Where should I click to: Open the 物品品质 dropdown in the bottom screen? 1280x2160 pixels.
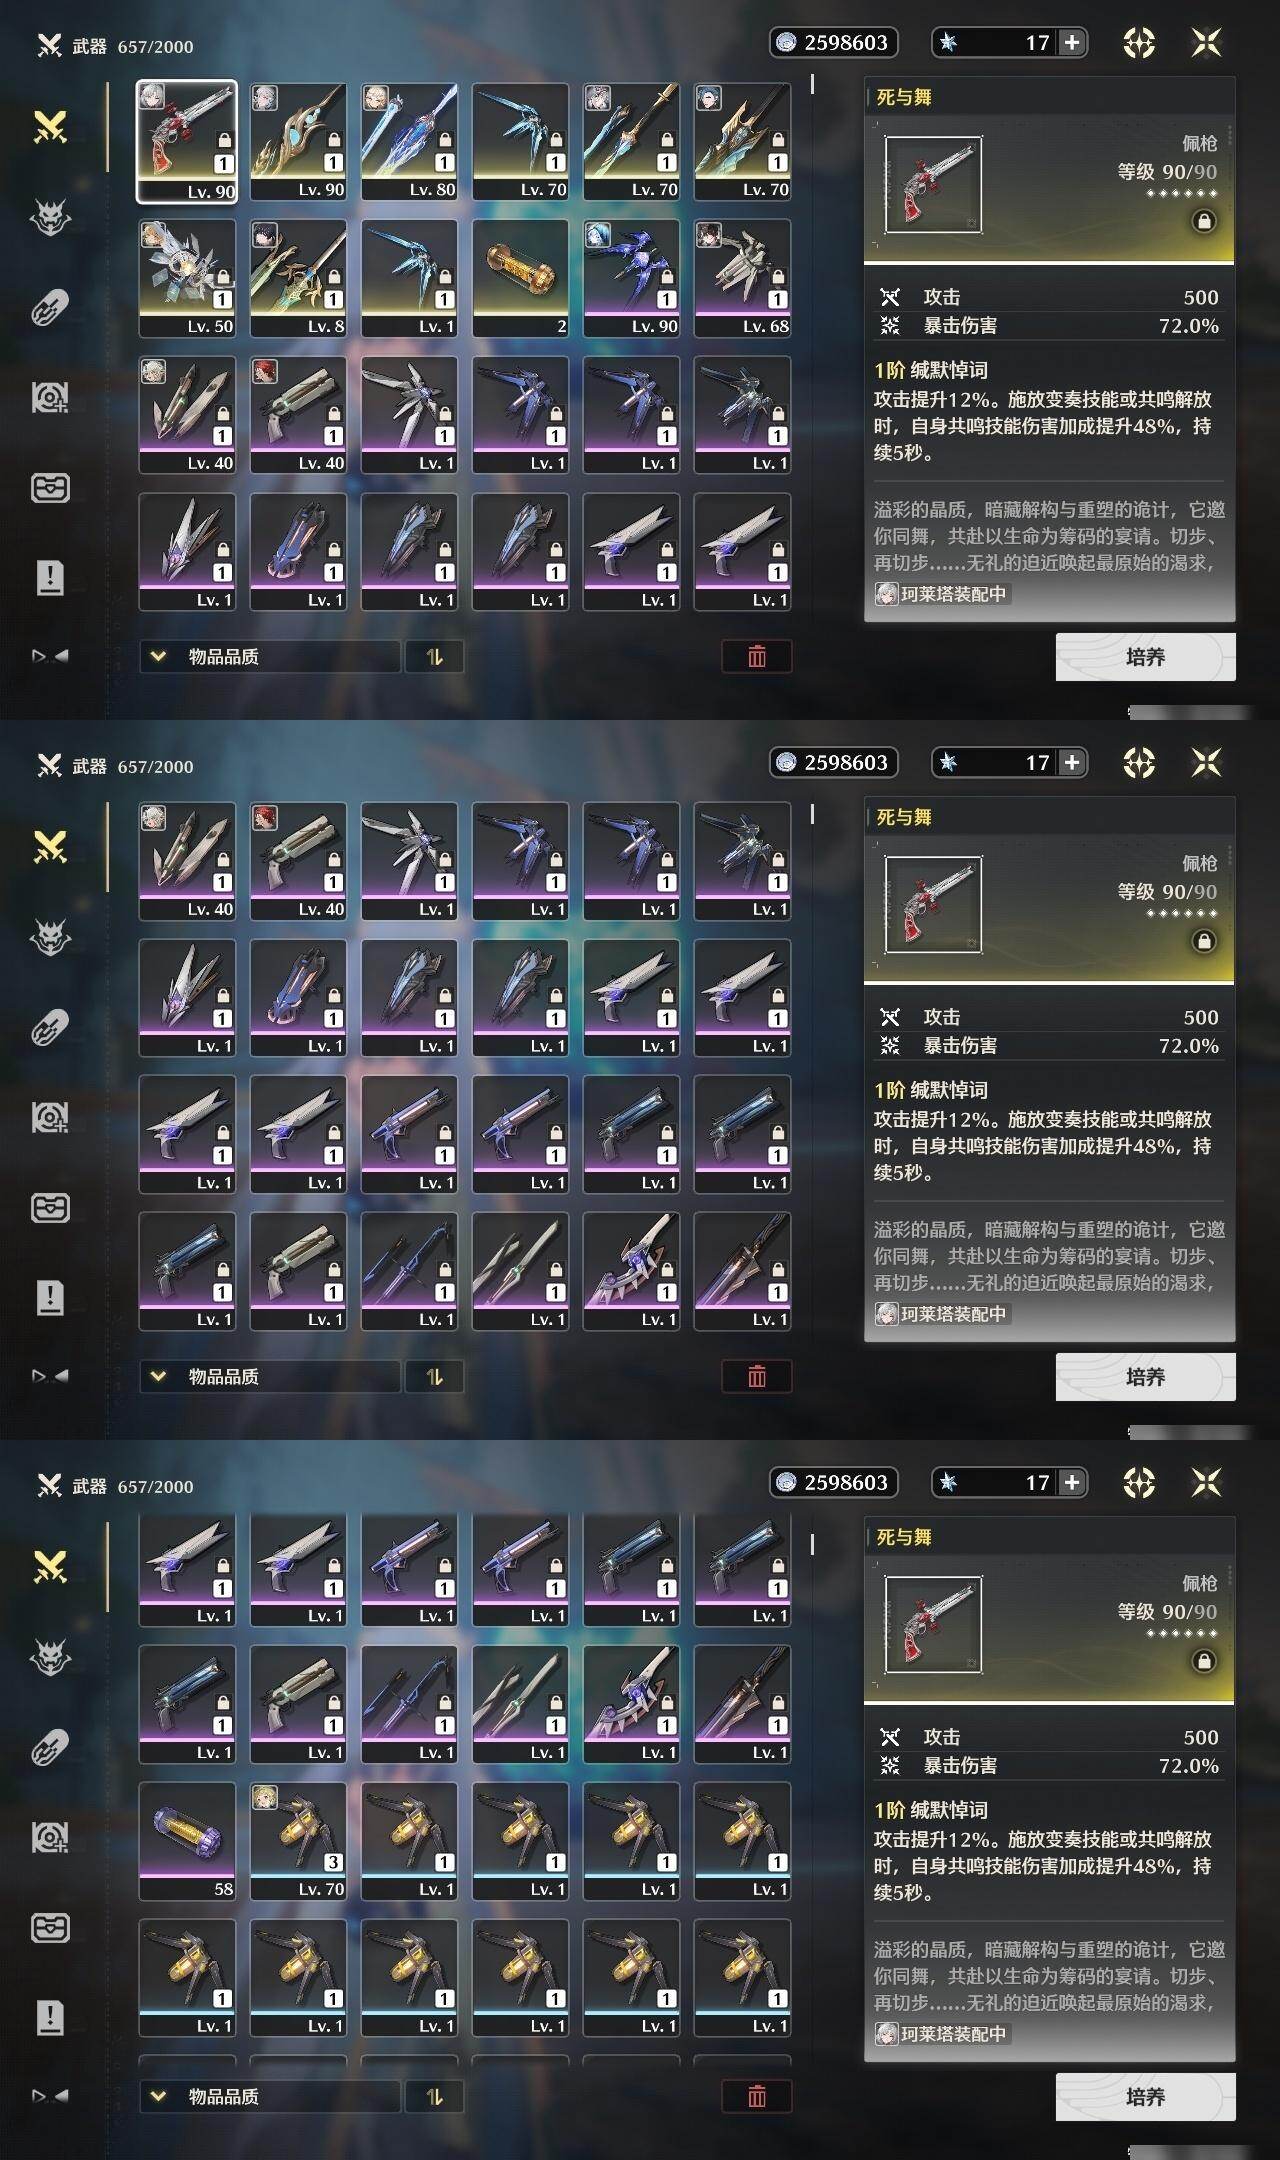point(270,2096)
